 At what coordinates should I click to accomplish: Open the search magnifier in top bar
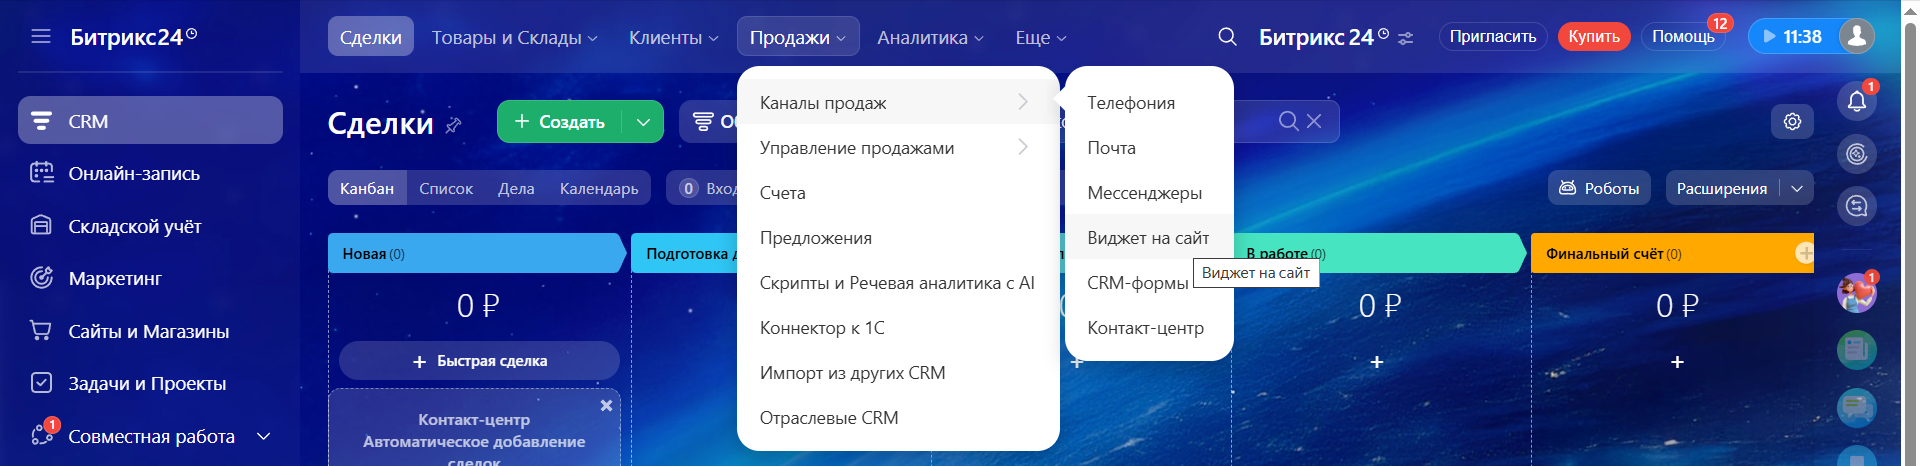(1227, 37)
